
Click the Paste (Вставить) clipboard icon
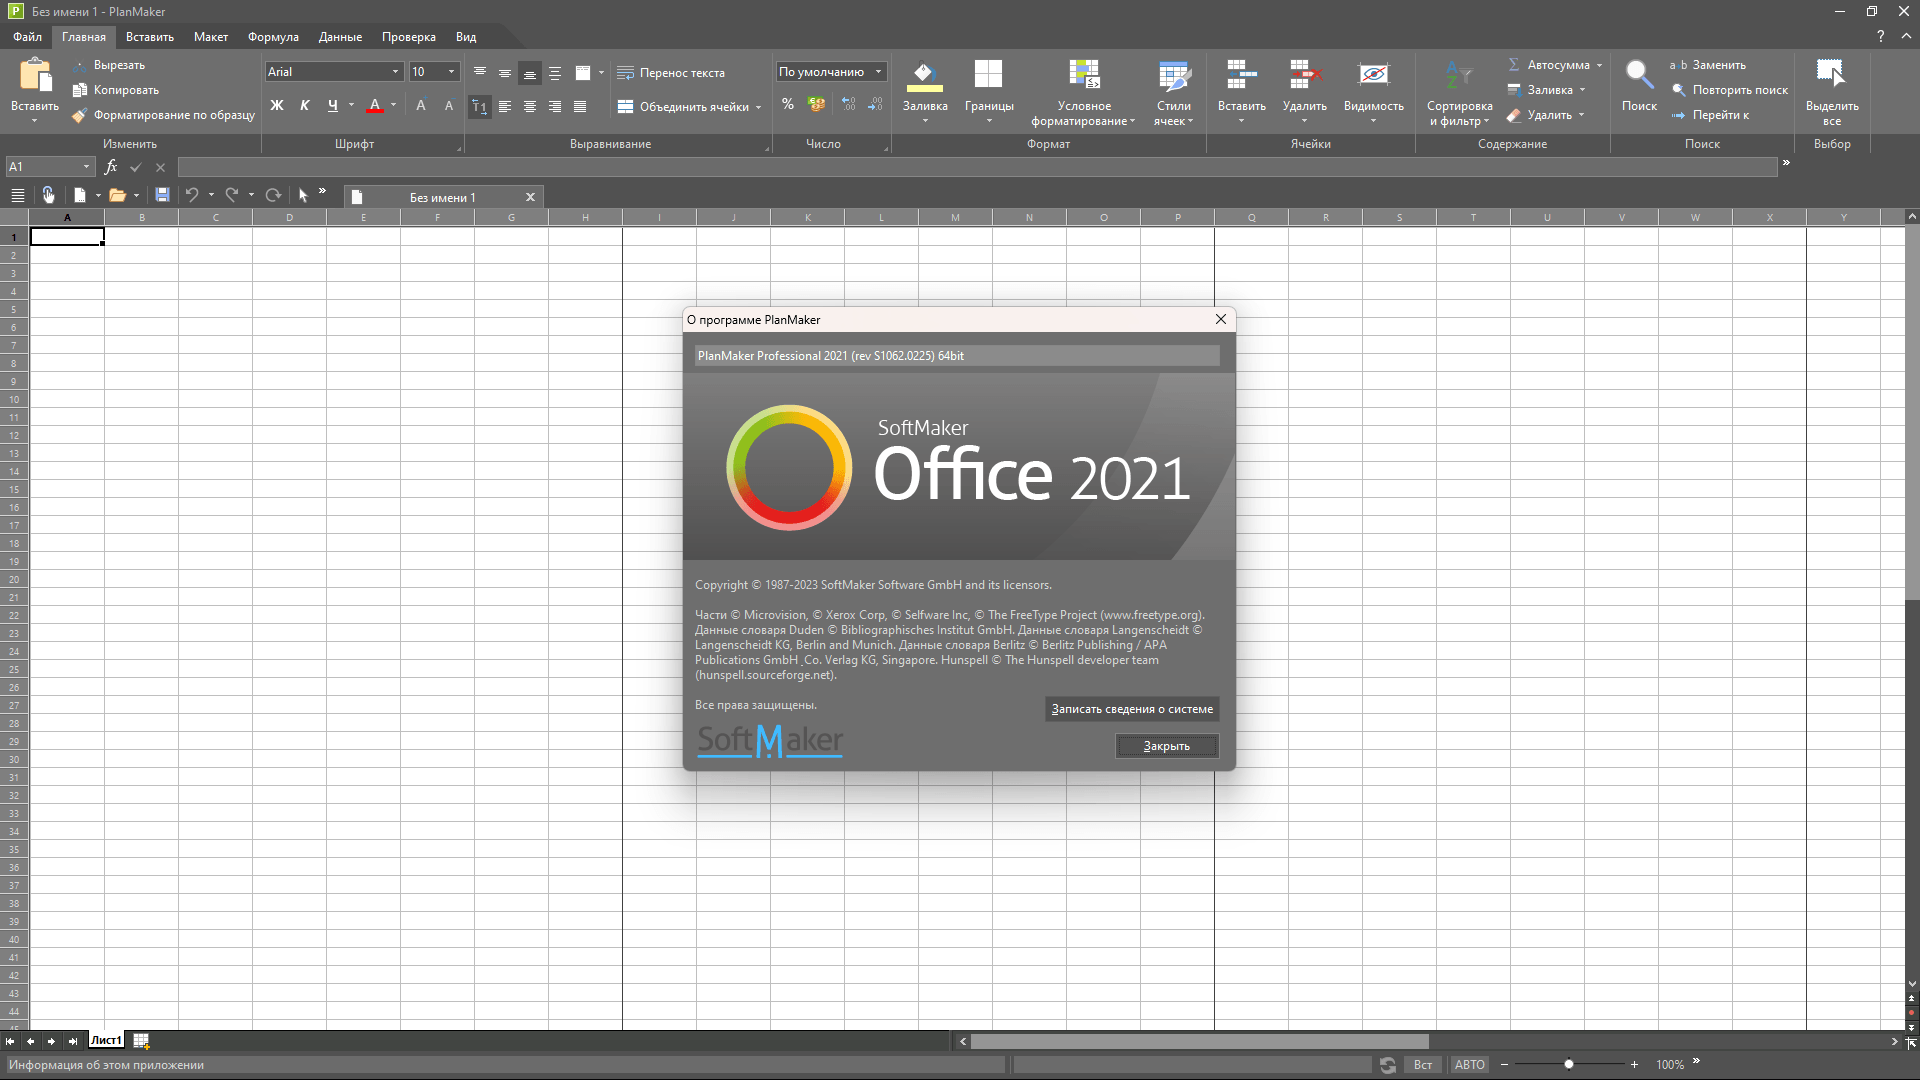35,77
